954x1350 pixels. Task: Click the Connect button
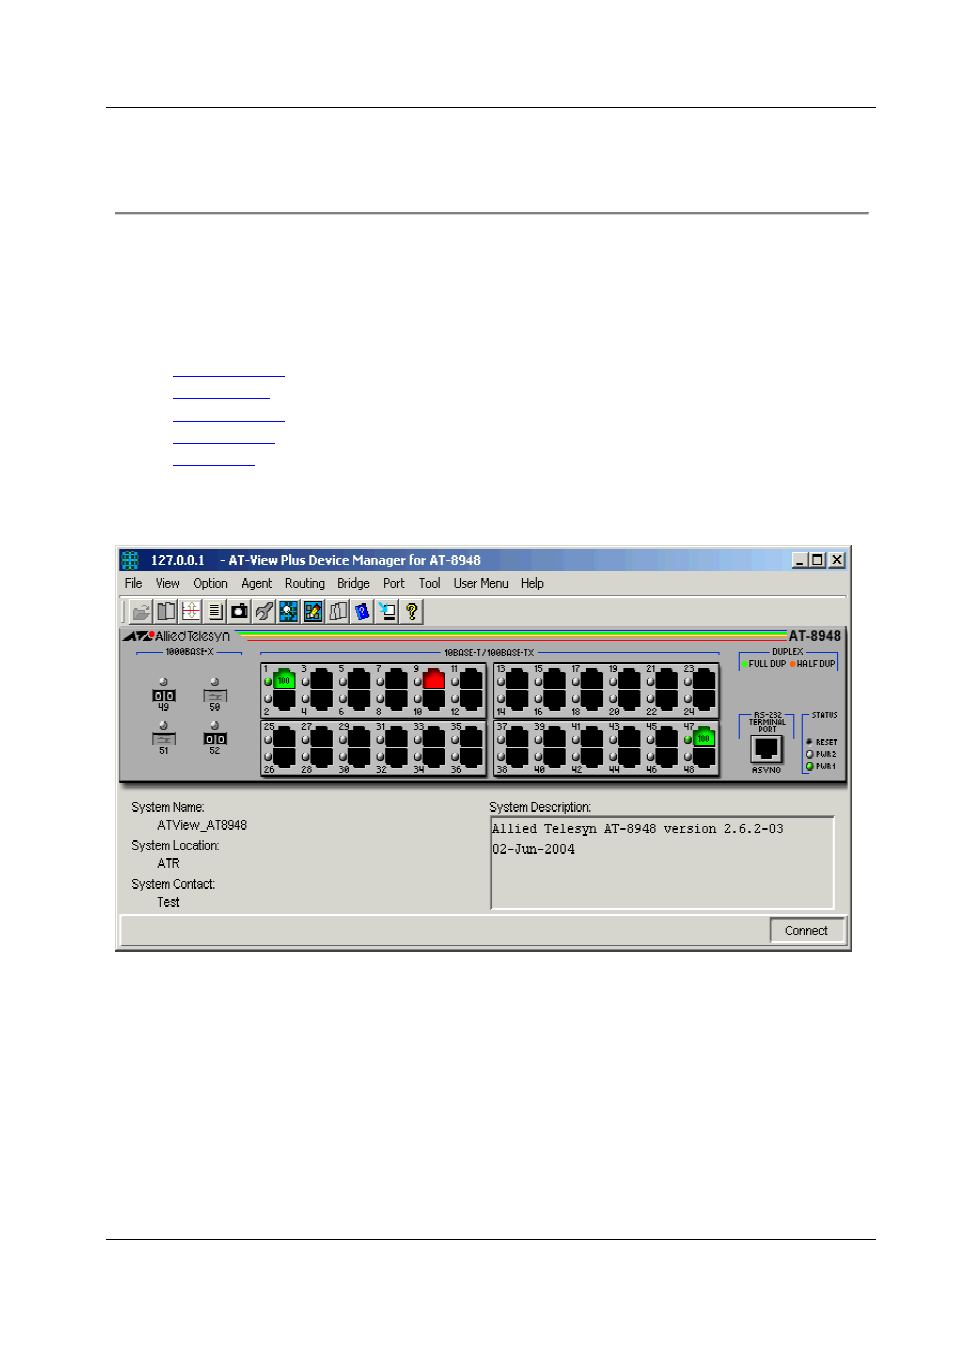[x=806, y=930]
